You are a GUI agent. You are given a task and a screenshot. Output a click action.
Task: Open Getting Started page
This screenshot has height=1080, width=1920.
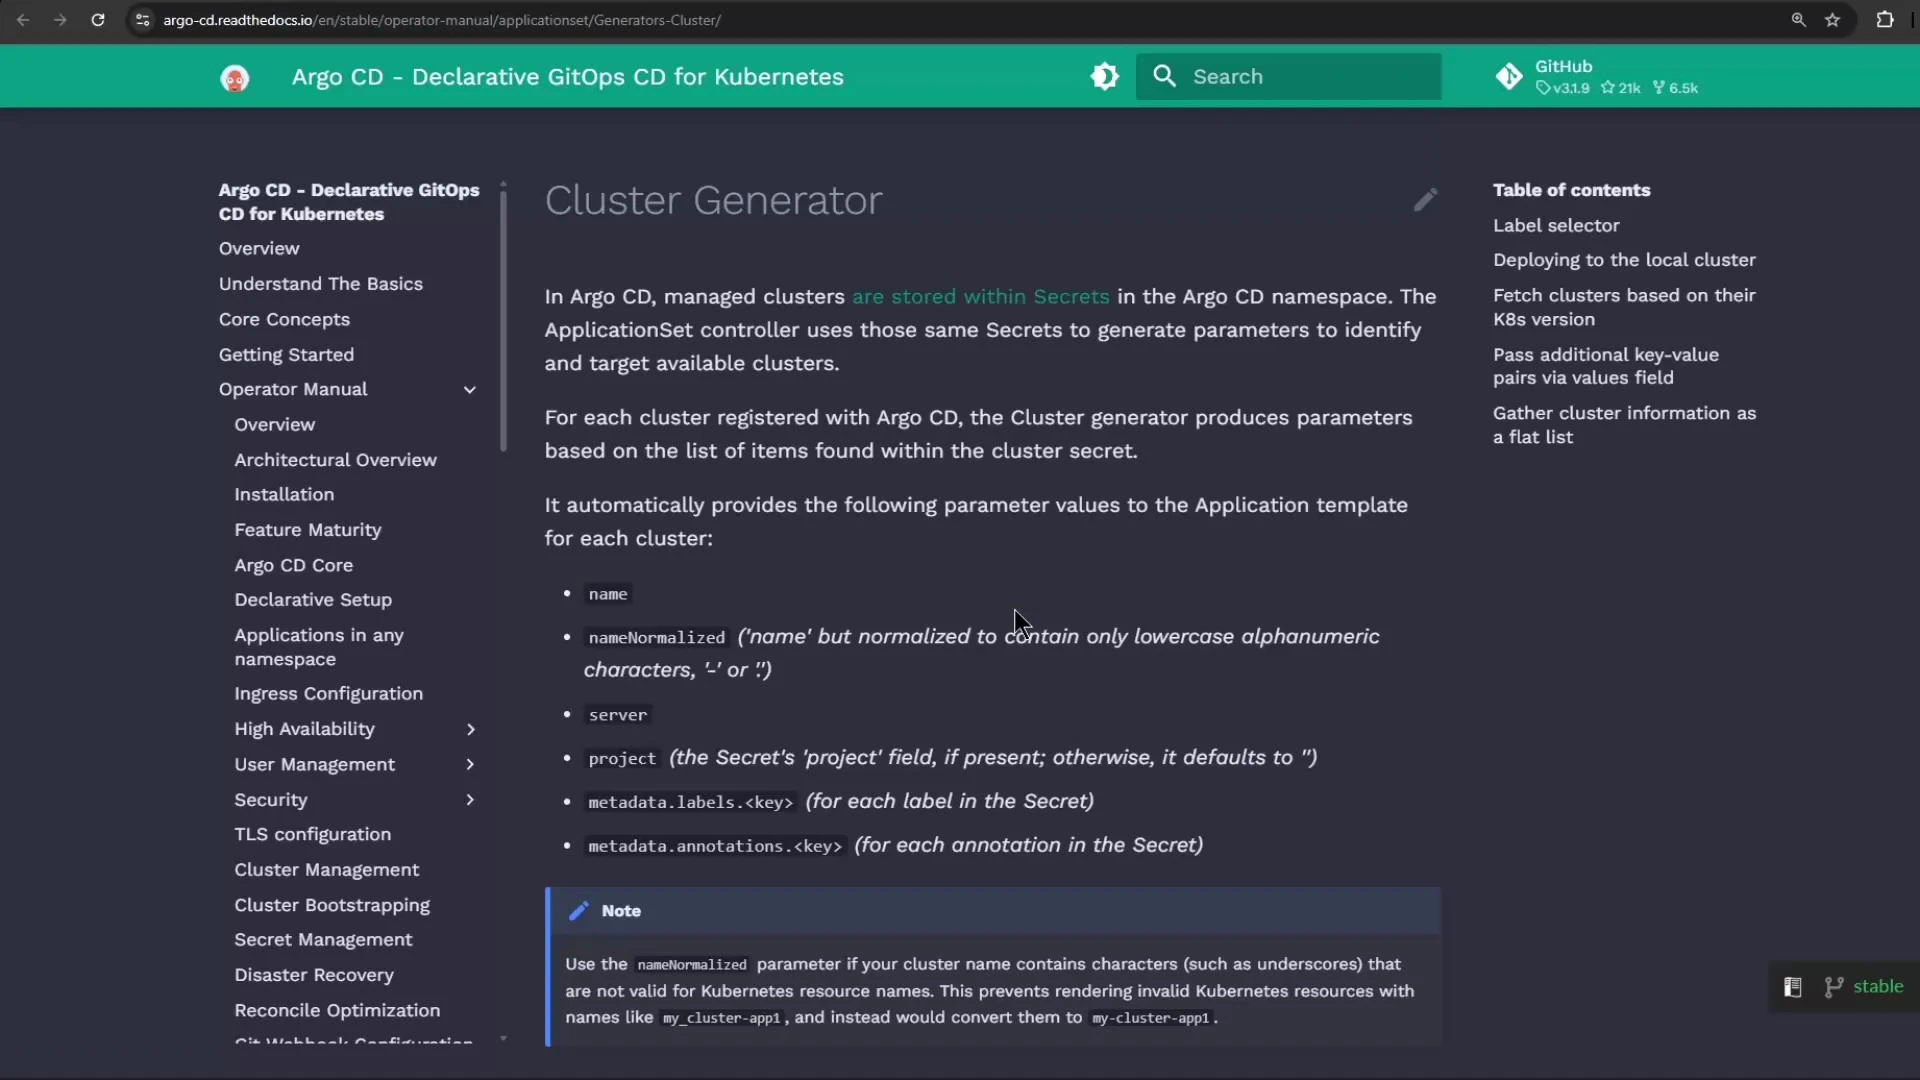click(x=286, y=355)
